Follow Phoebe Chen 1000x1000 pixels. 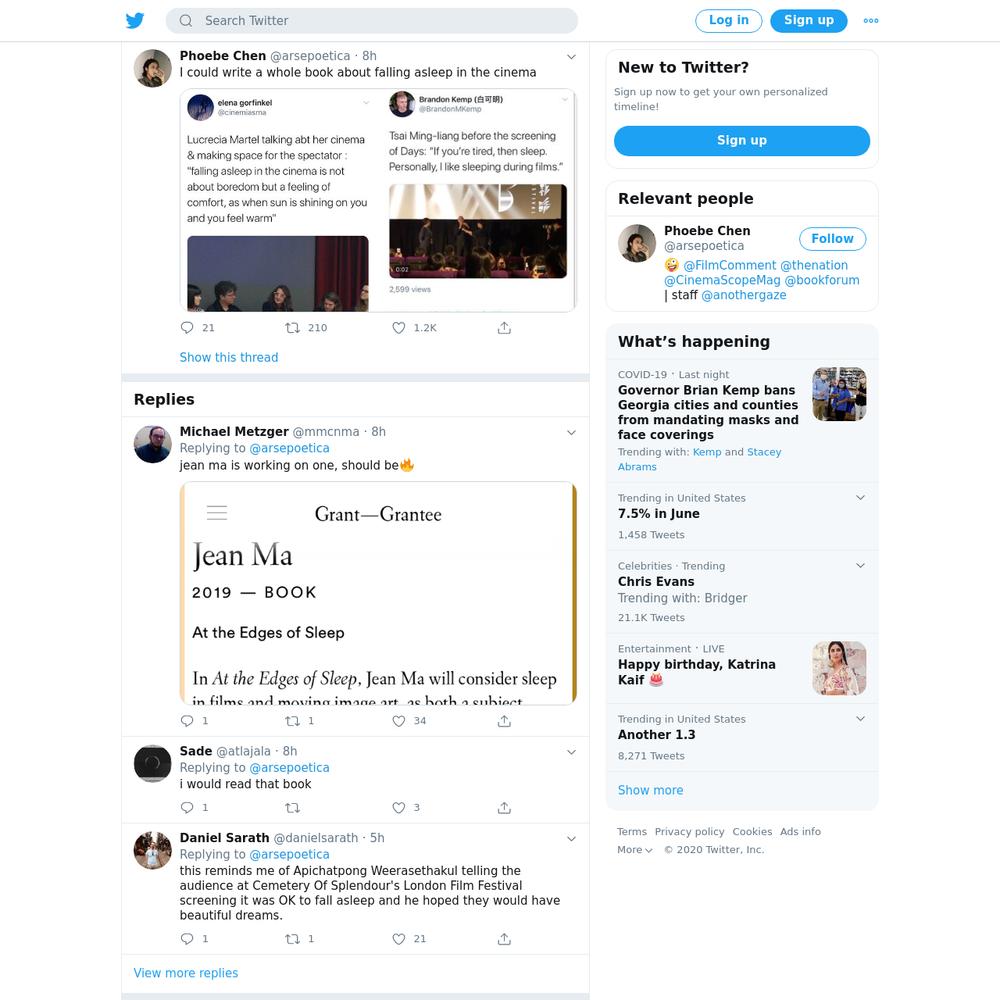click(832, 239)
